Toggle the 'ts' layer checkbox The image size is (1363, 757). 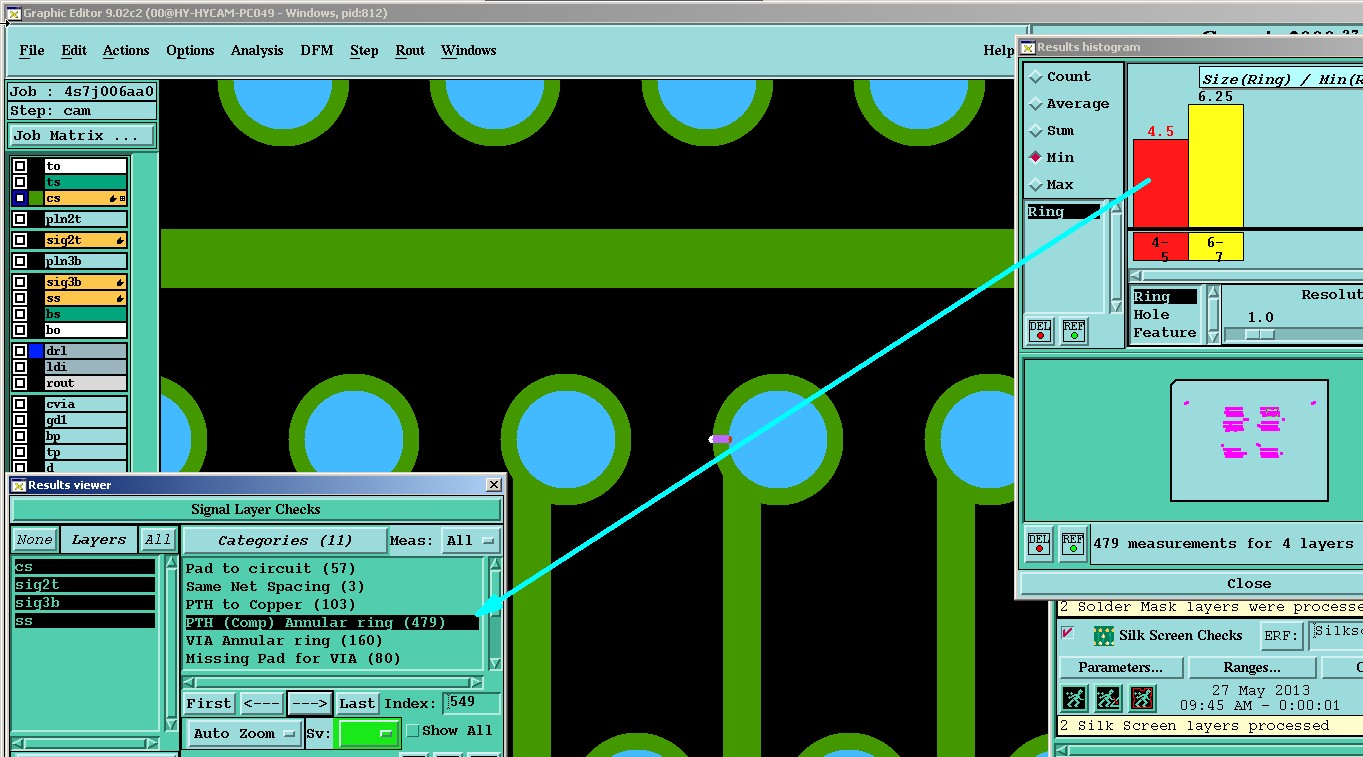pos(20,182)
